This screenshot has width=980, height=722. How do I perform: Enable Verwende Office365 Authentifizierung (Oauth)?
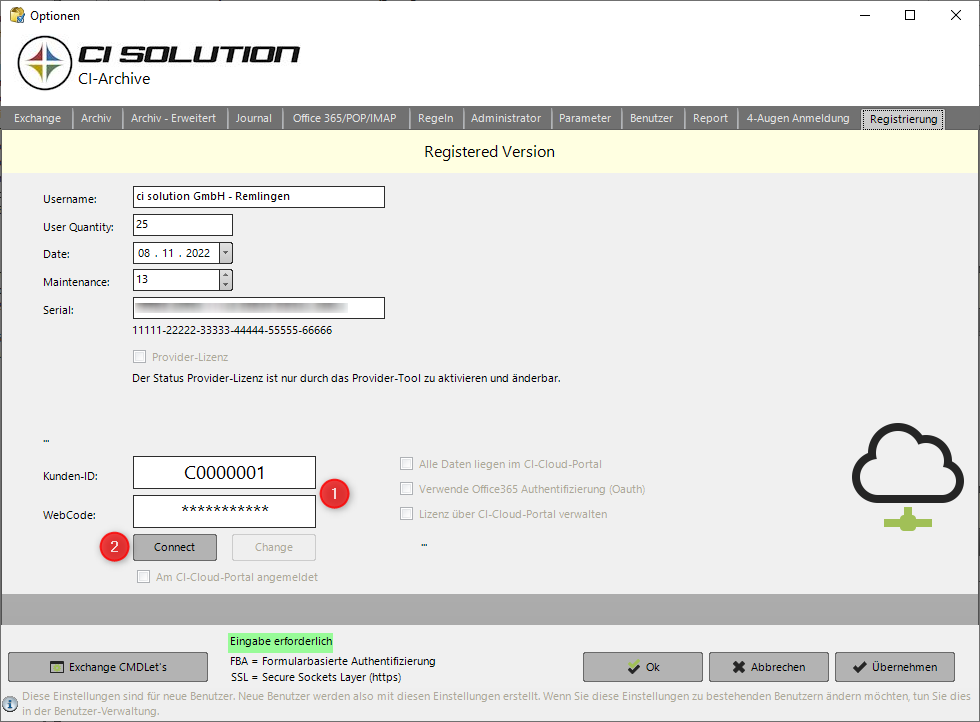(406, 489)
